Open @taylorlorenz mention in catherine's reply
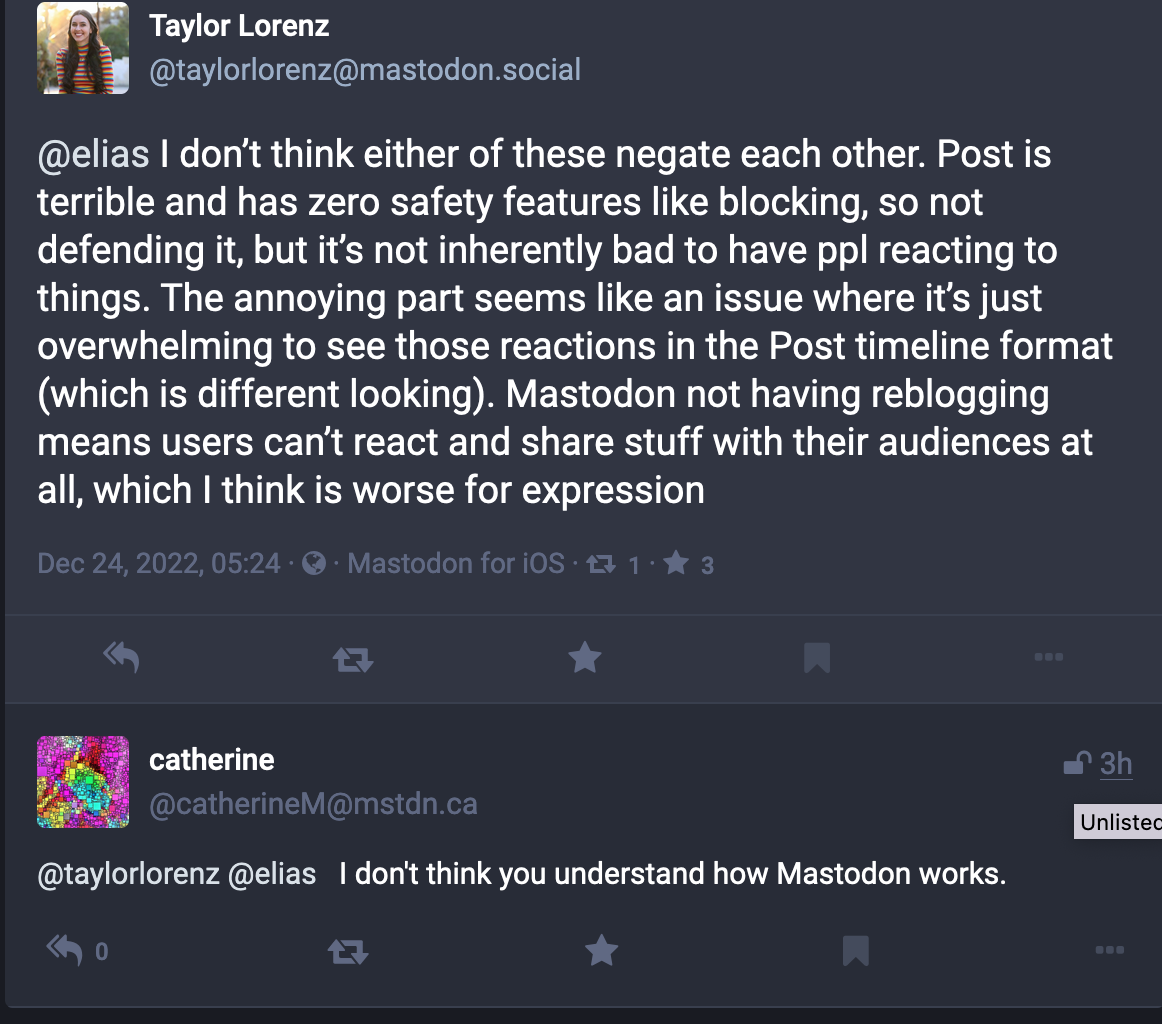Screen dimensions: 1162x1024 [128, 874]
